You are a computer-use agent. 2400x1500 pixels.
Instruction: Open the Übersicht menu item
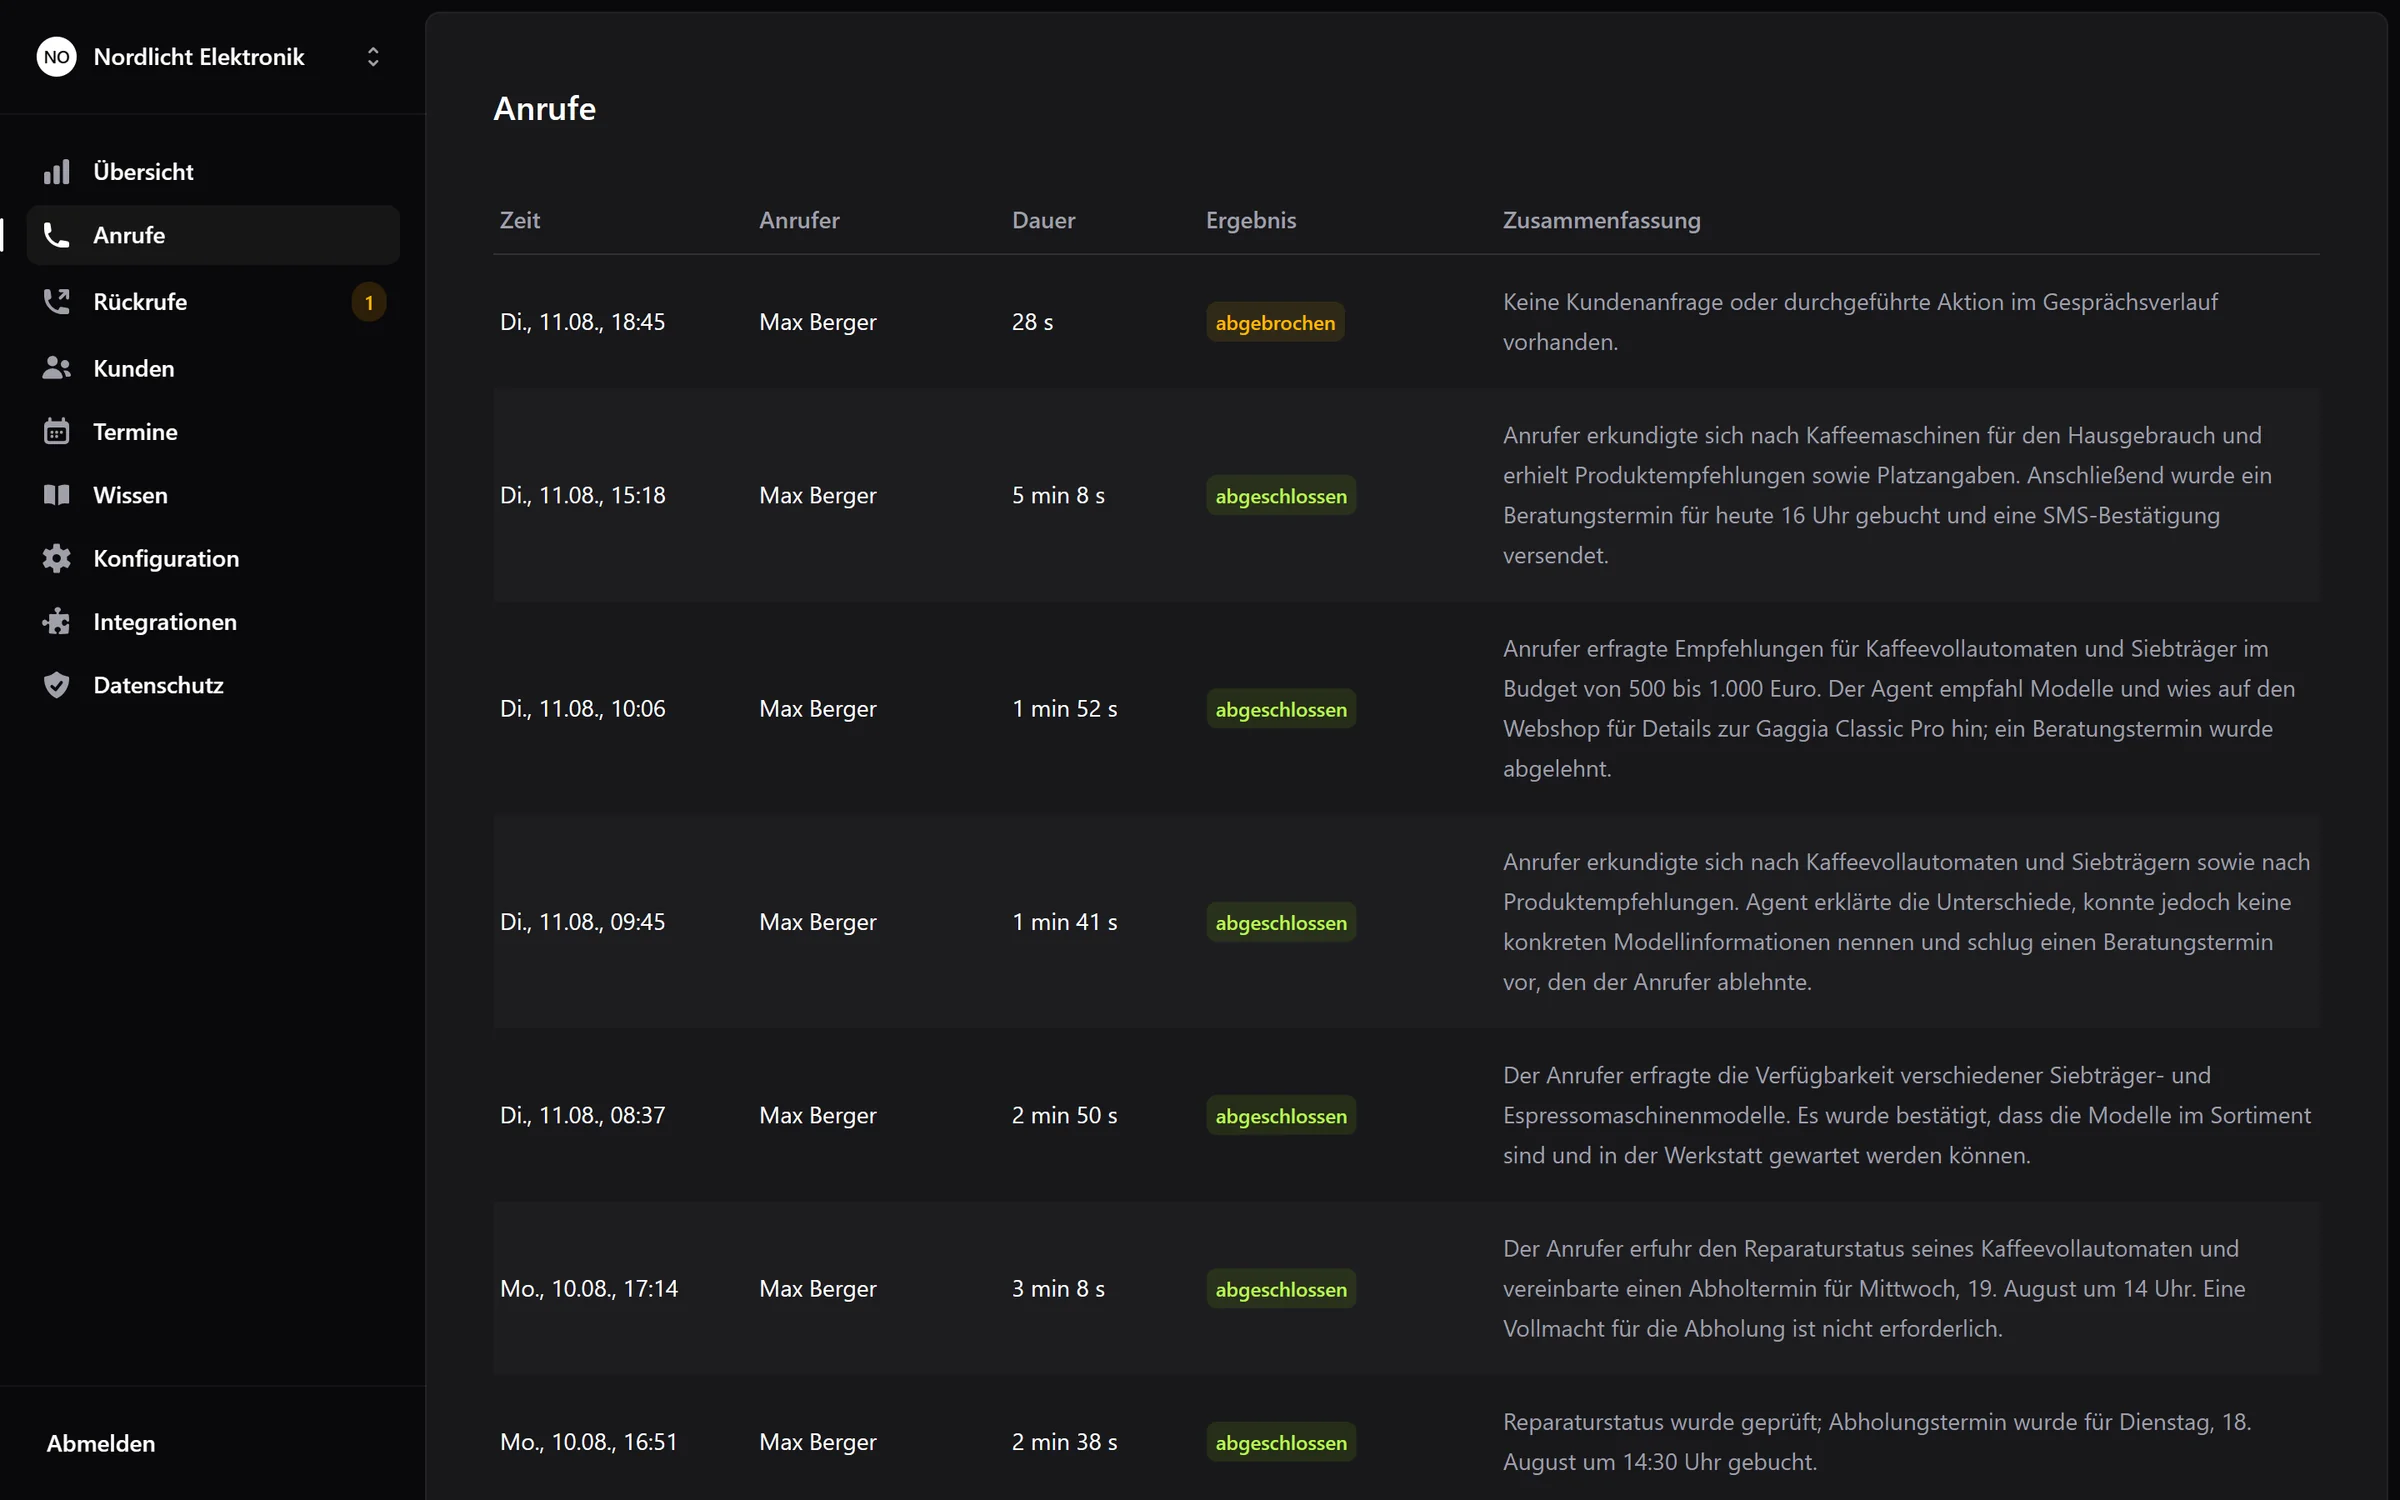pos(213,172)
